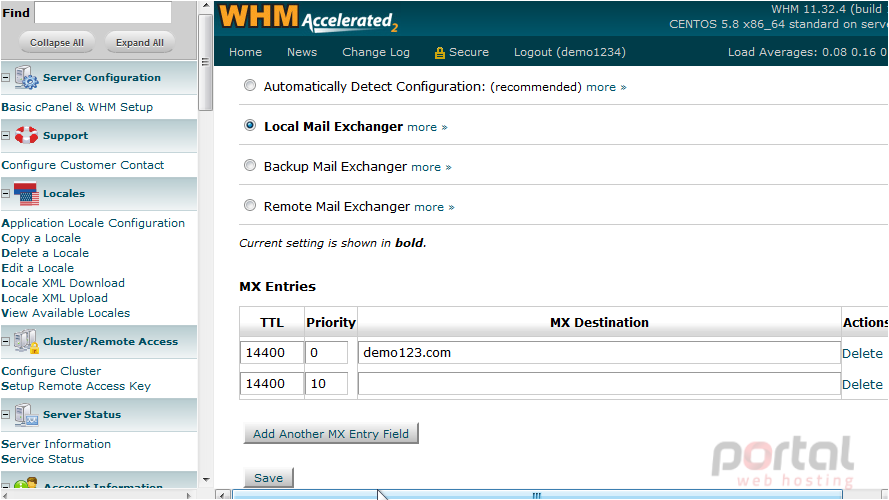Select Local Mail Exchanger radio option
Viewport: 889px width, 500px height.
click(249, 125)
